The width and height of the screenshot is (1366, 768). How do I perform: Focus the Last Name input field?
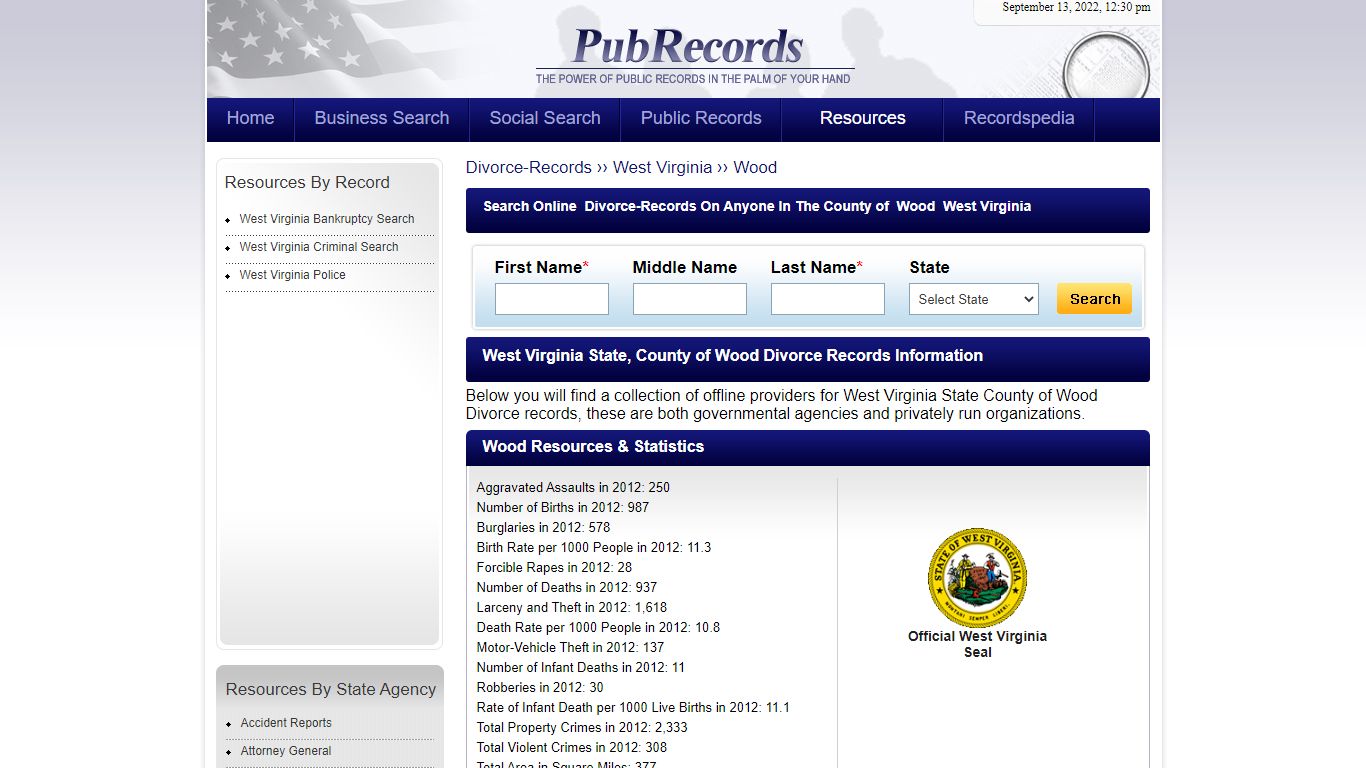(x=828, y=299)
